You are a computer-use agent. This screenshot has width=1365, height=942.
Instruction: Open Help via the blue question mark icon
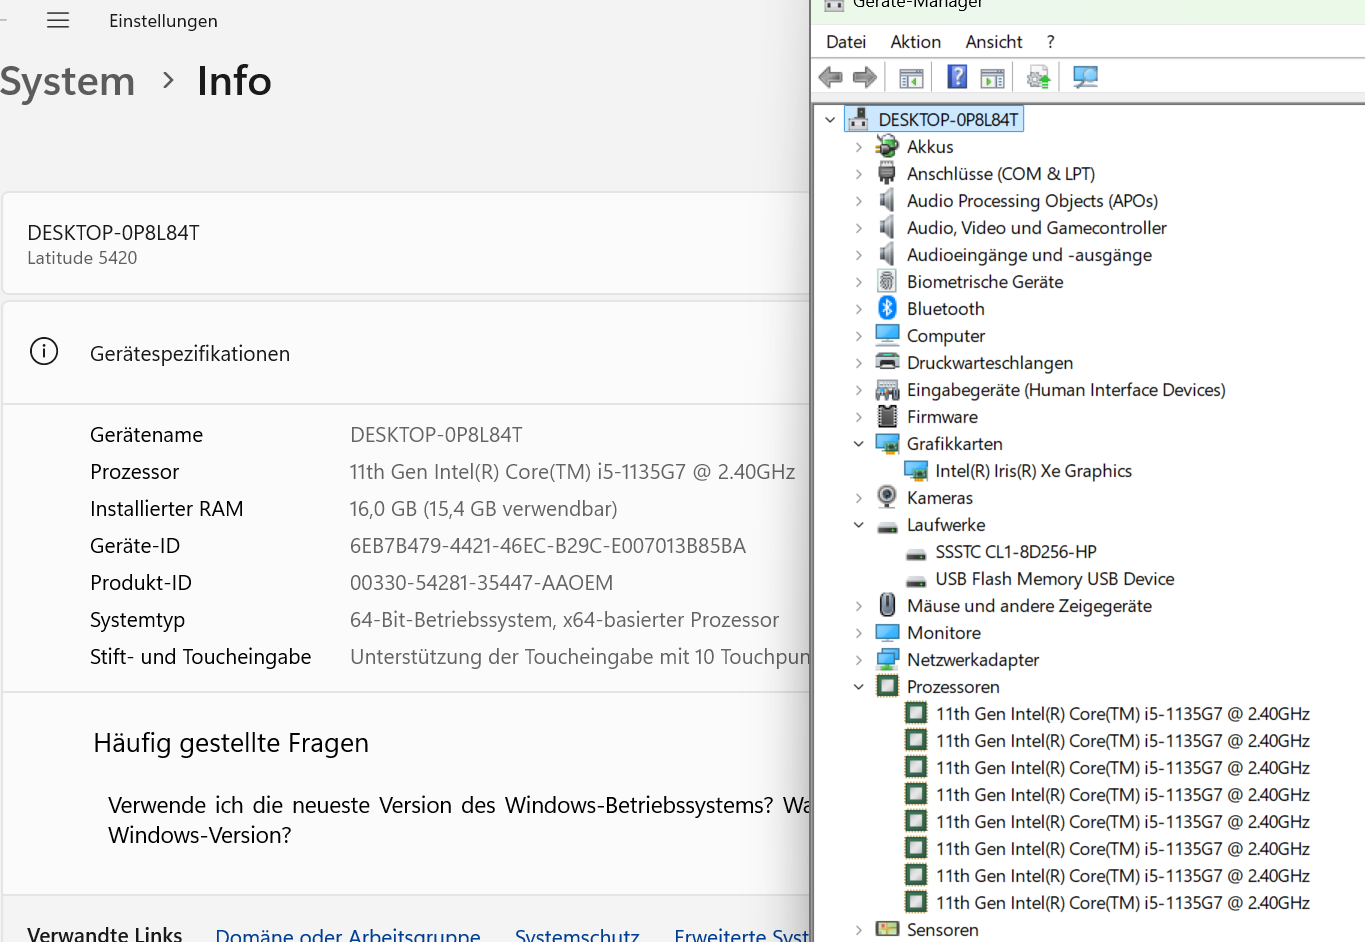click(957, 77)
